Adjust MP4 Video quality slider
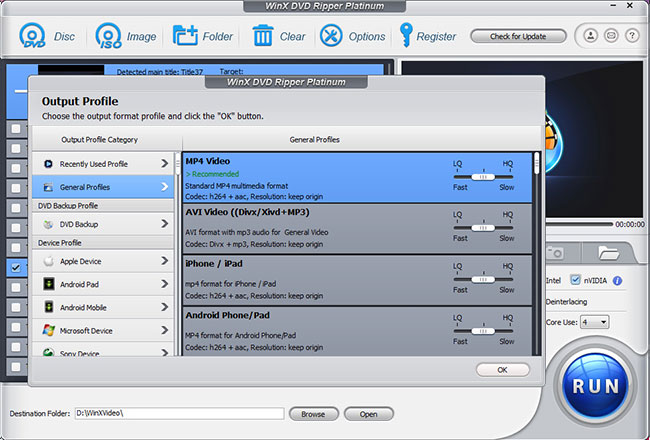This screenshot has height=440, width=650. coord(483,177)
